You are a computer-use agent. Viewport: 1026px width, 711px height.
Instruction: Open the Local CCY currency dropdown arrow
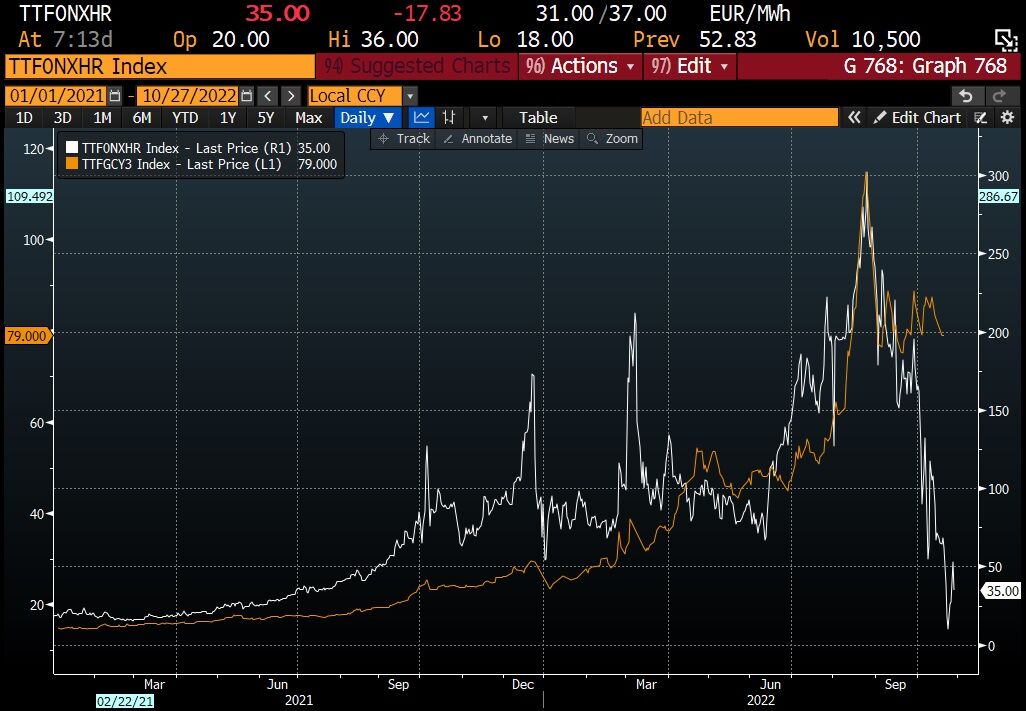(410, 96)
